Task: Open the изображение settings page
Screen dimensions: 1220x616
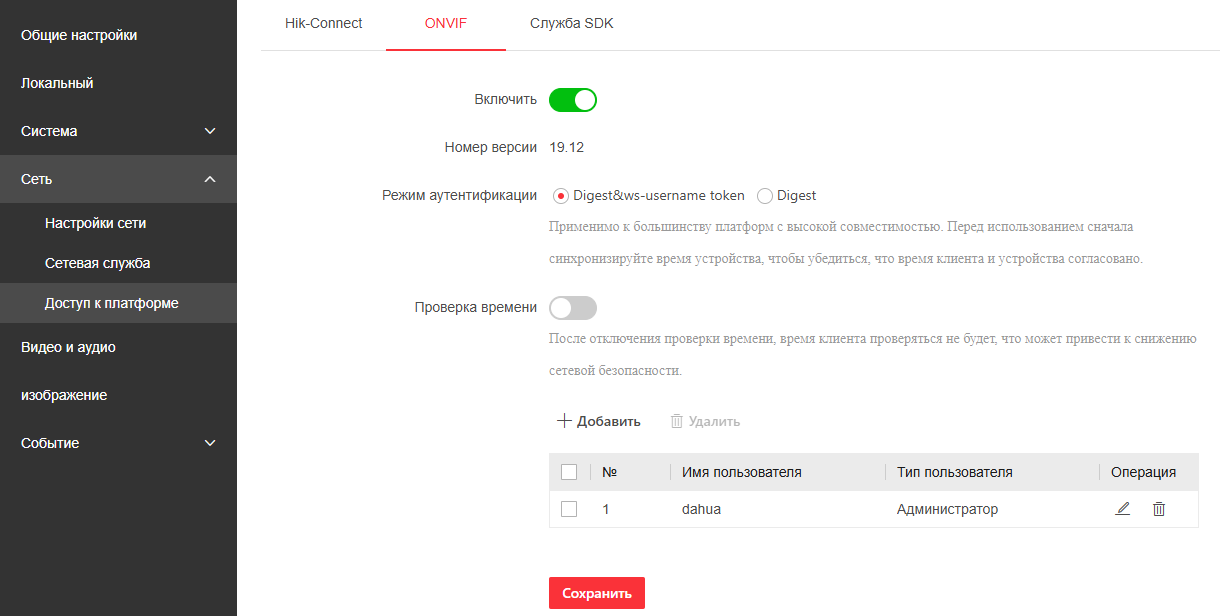Action: coord(64,395)
